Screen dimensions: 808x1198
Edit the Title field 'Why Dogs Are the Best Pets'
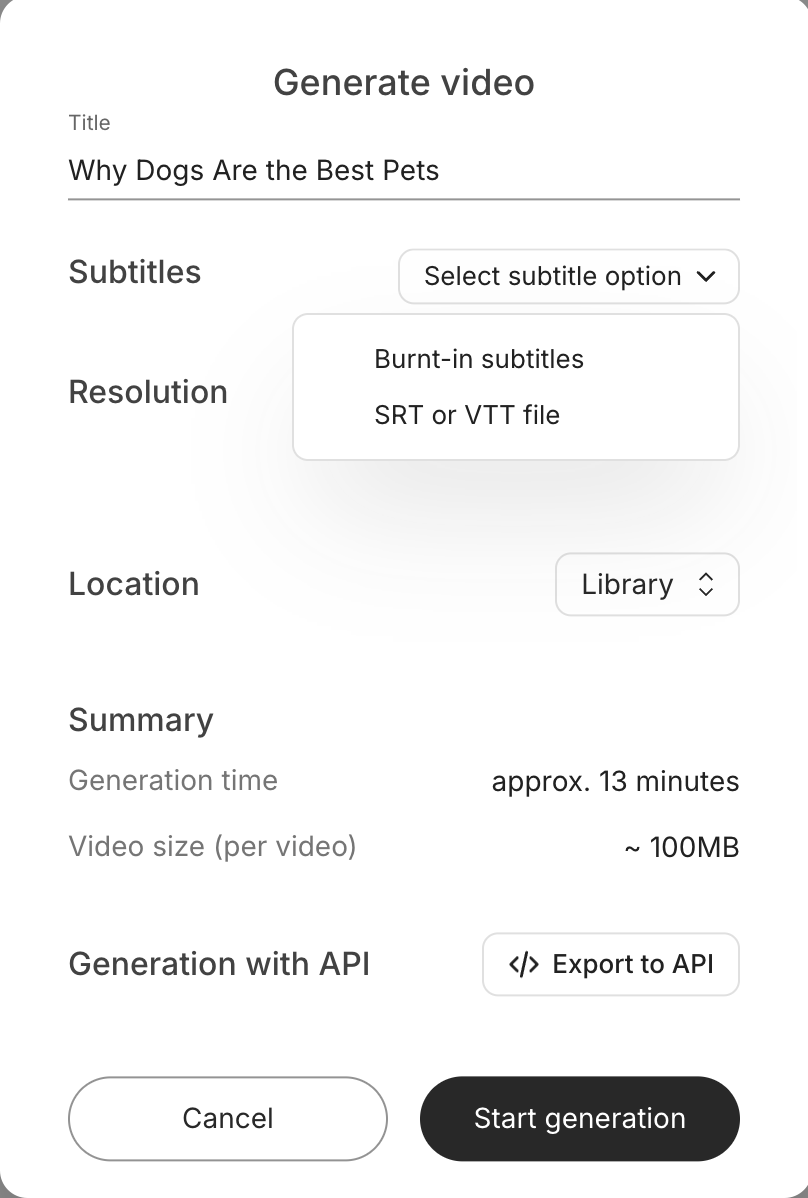pos(403,170)
